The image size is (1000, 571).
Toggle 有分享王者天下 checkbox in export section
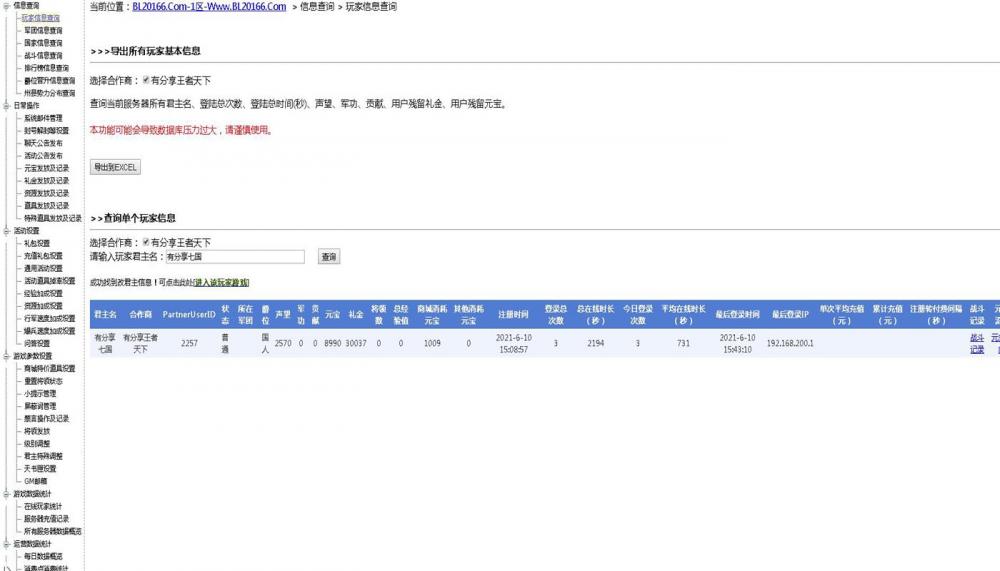click(x=147, y=80)
